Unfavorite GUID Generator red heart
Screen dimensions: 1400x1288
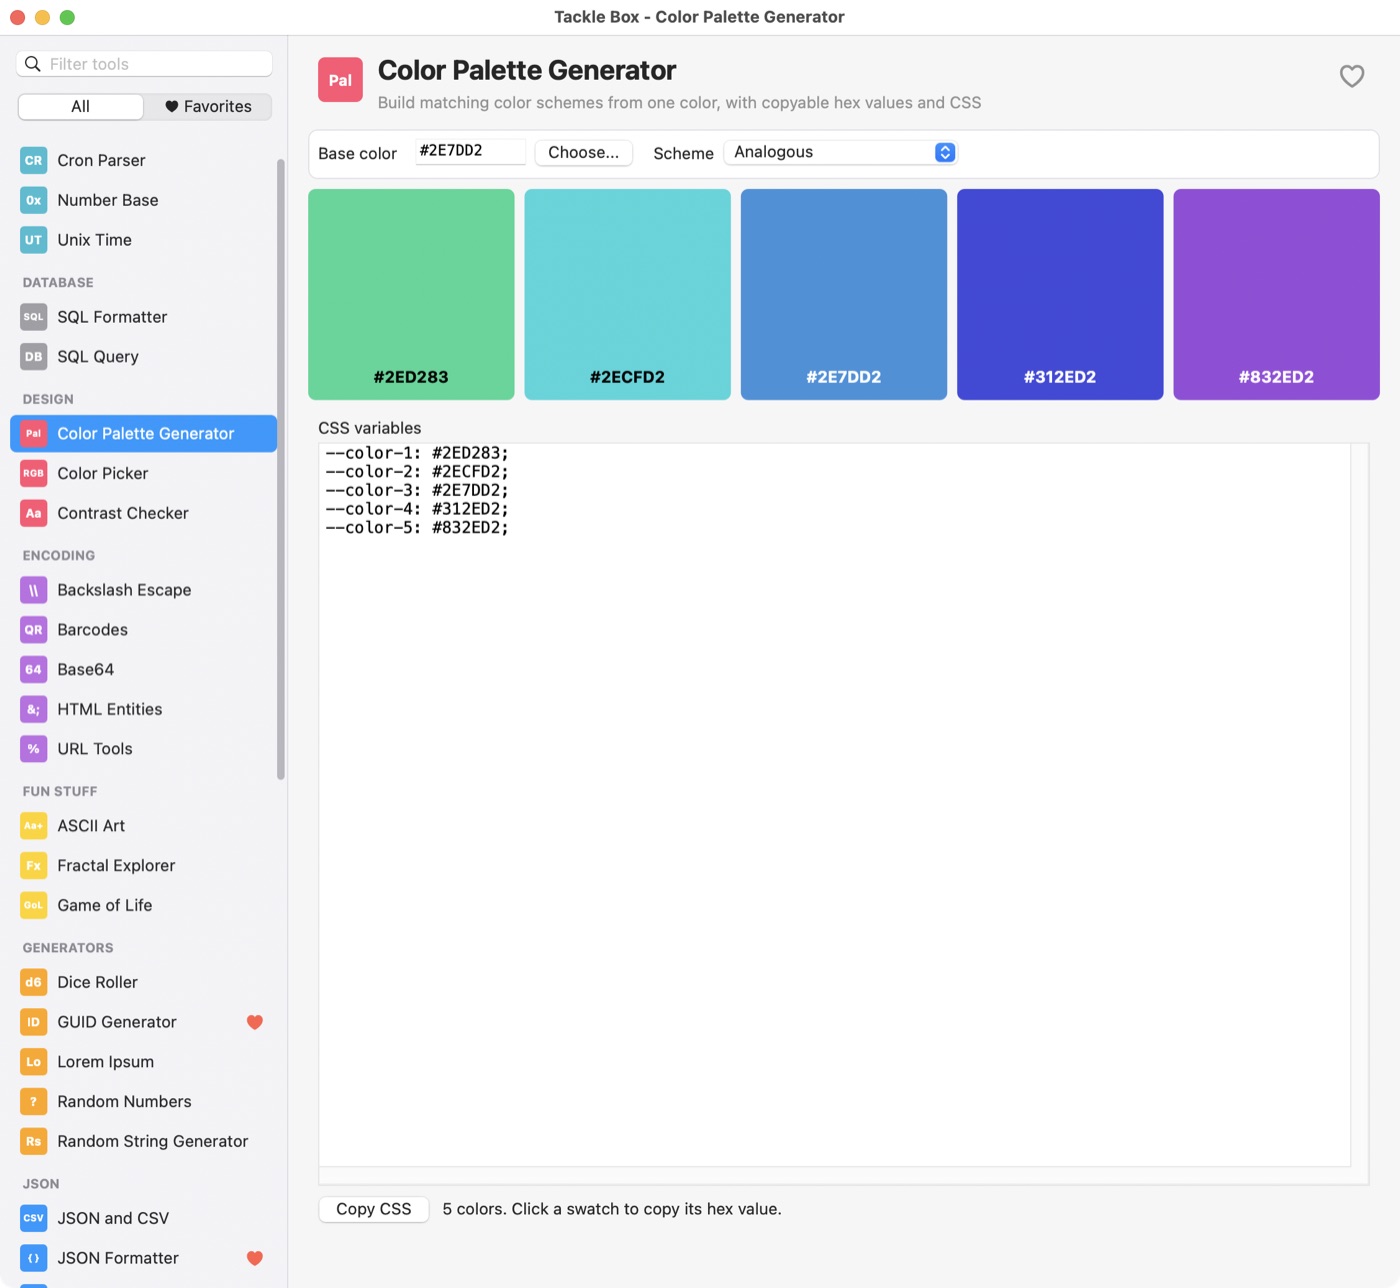(255, 1022)
